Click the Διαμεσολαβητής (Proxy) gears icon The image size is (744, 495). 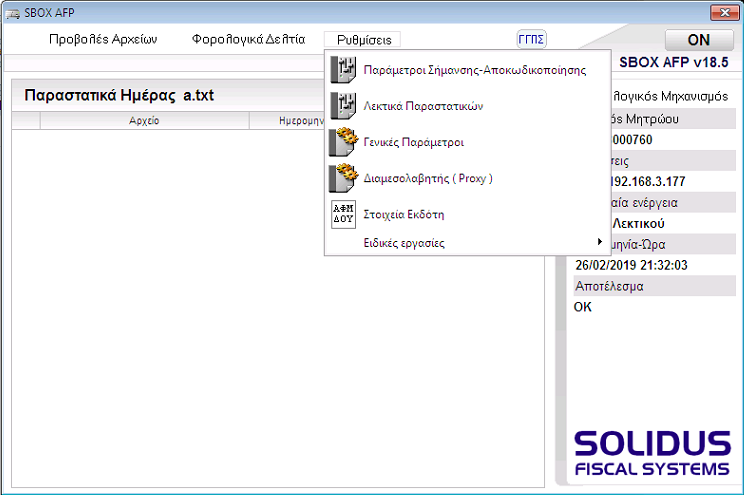click(x=343, y=178)
